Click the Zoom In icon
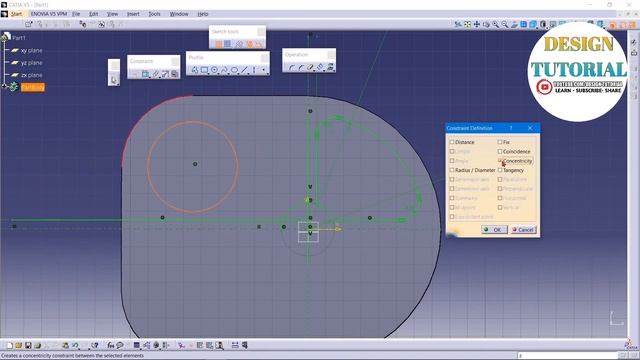Viewport: 640px width, 360px height. point(495,24)
